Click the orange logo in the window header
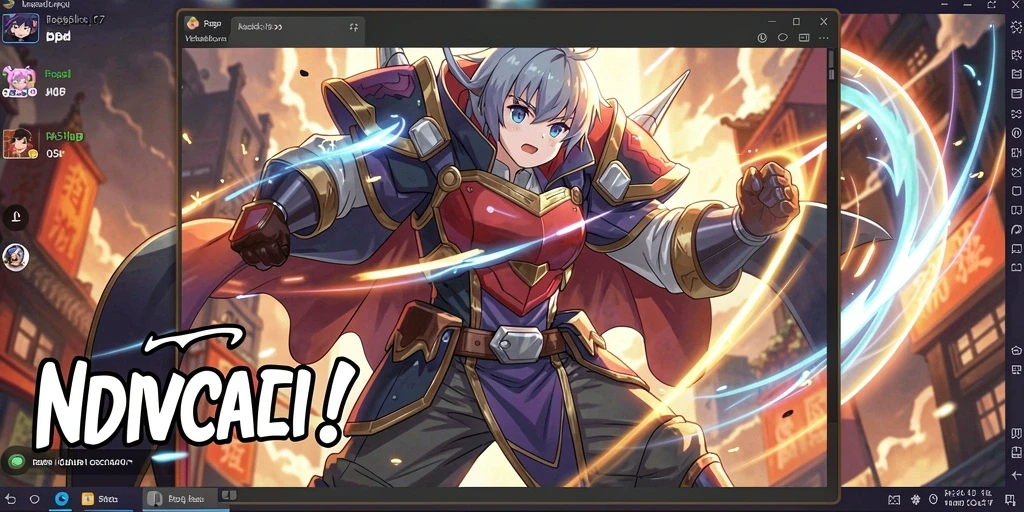 (192, 24)
